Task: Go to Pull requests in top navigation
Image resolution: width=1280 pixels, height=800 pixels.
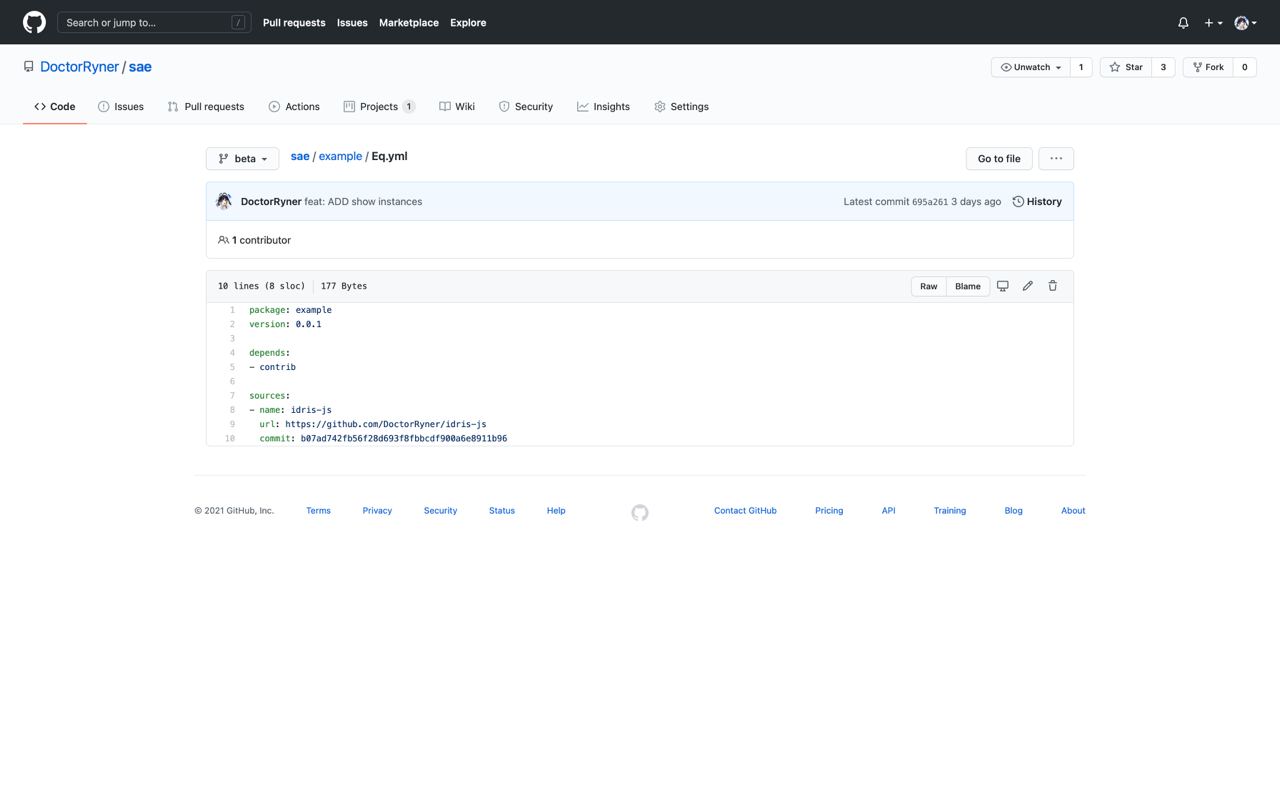Action: point(294,22)
